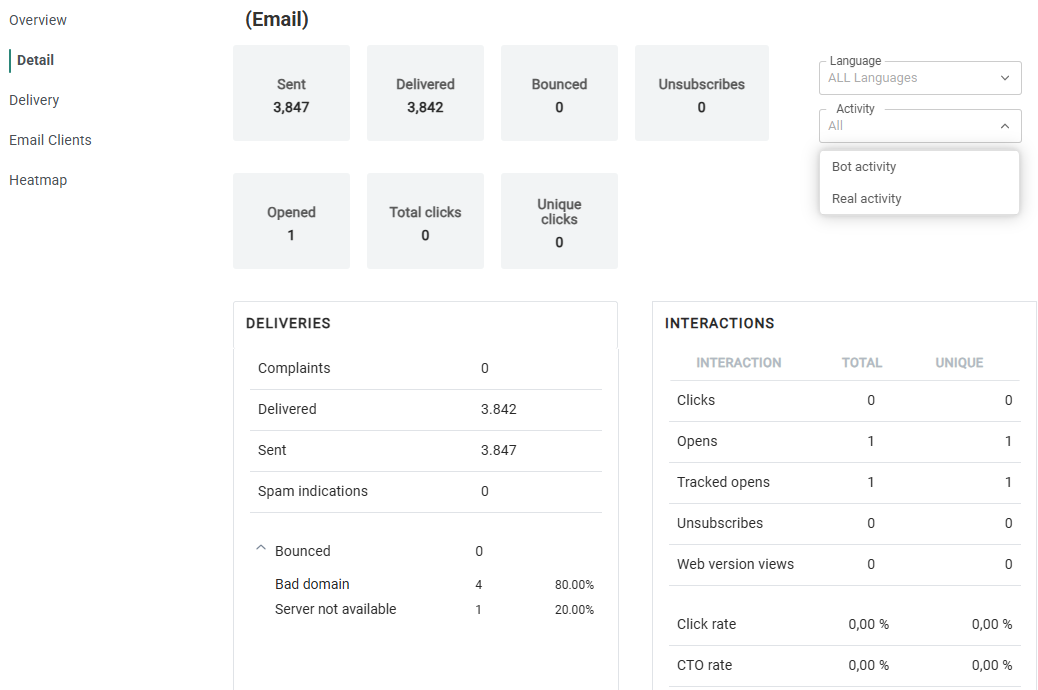Click the Total clicks card

tap(425, 222)
